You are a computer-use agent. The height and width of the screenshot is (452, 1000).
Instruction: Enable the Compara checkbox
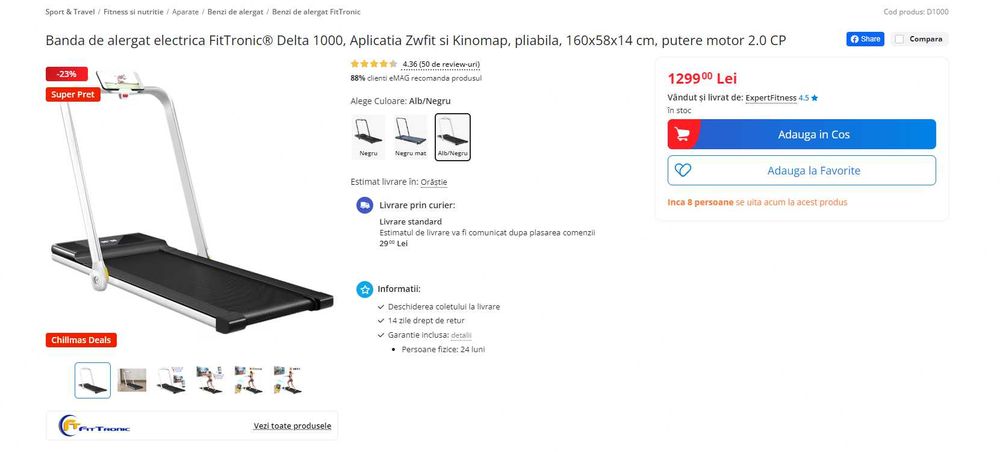point(899,39)
